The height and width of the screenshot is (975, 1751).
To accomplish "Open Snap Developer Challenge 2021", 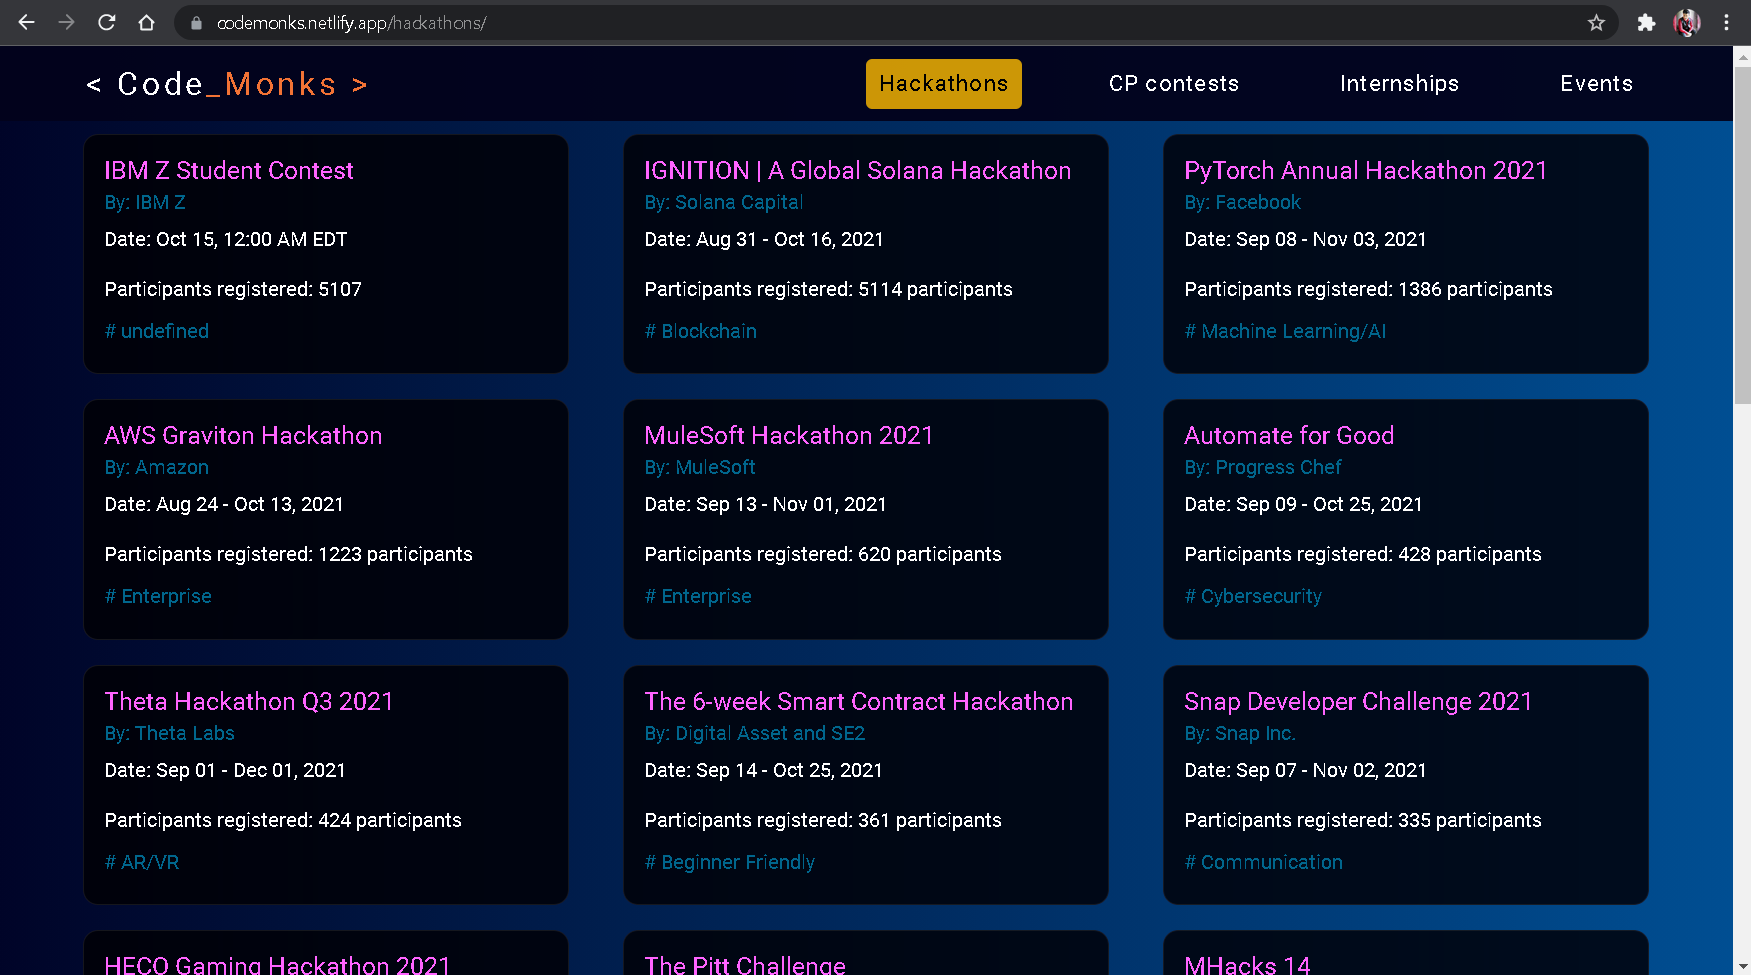I will pos(1358,702).
